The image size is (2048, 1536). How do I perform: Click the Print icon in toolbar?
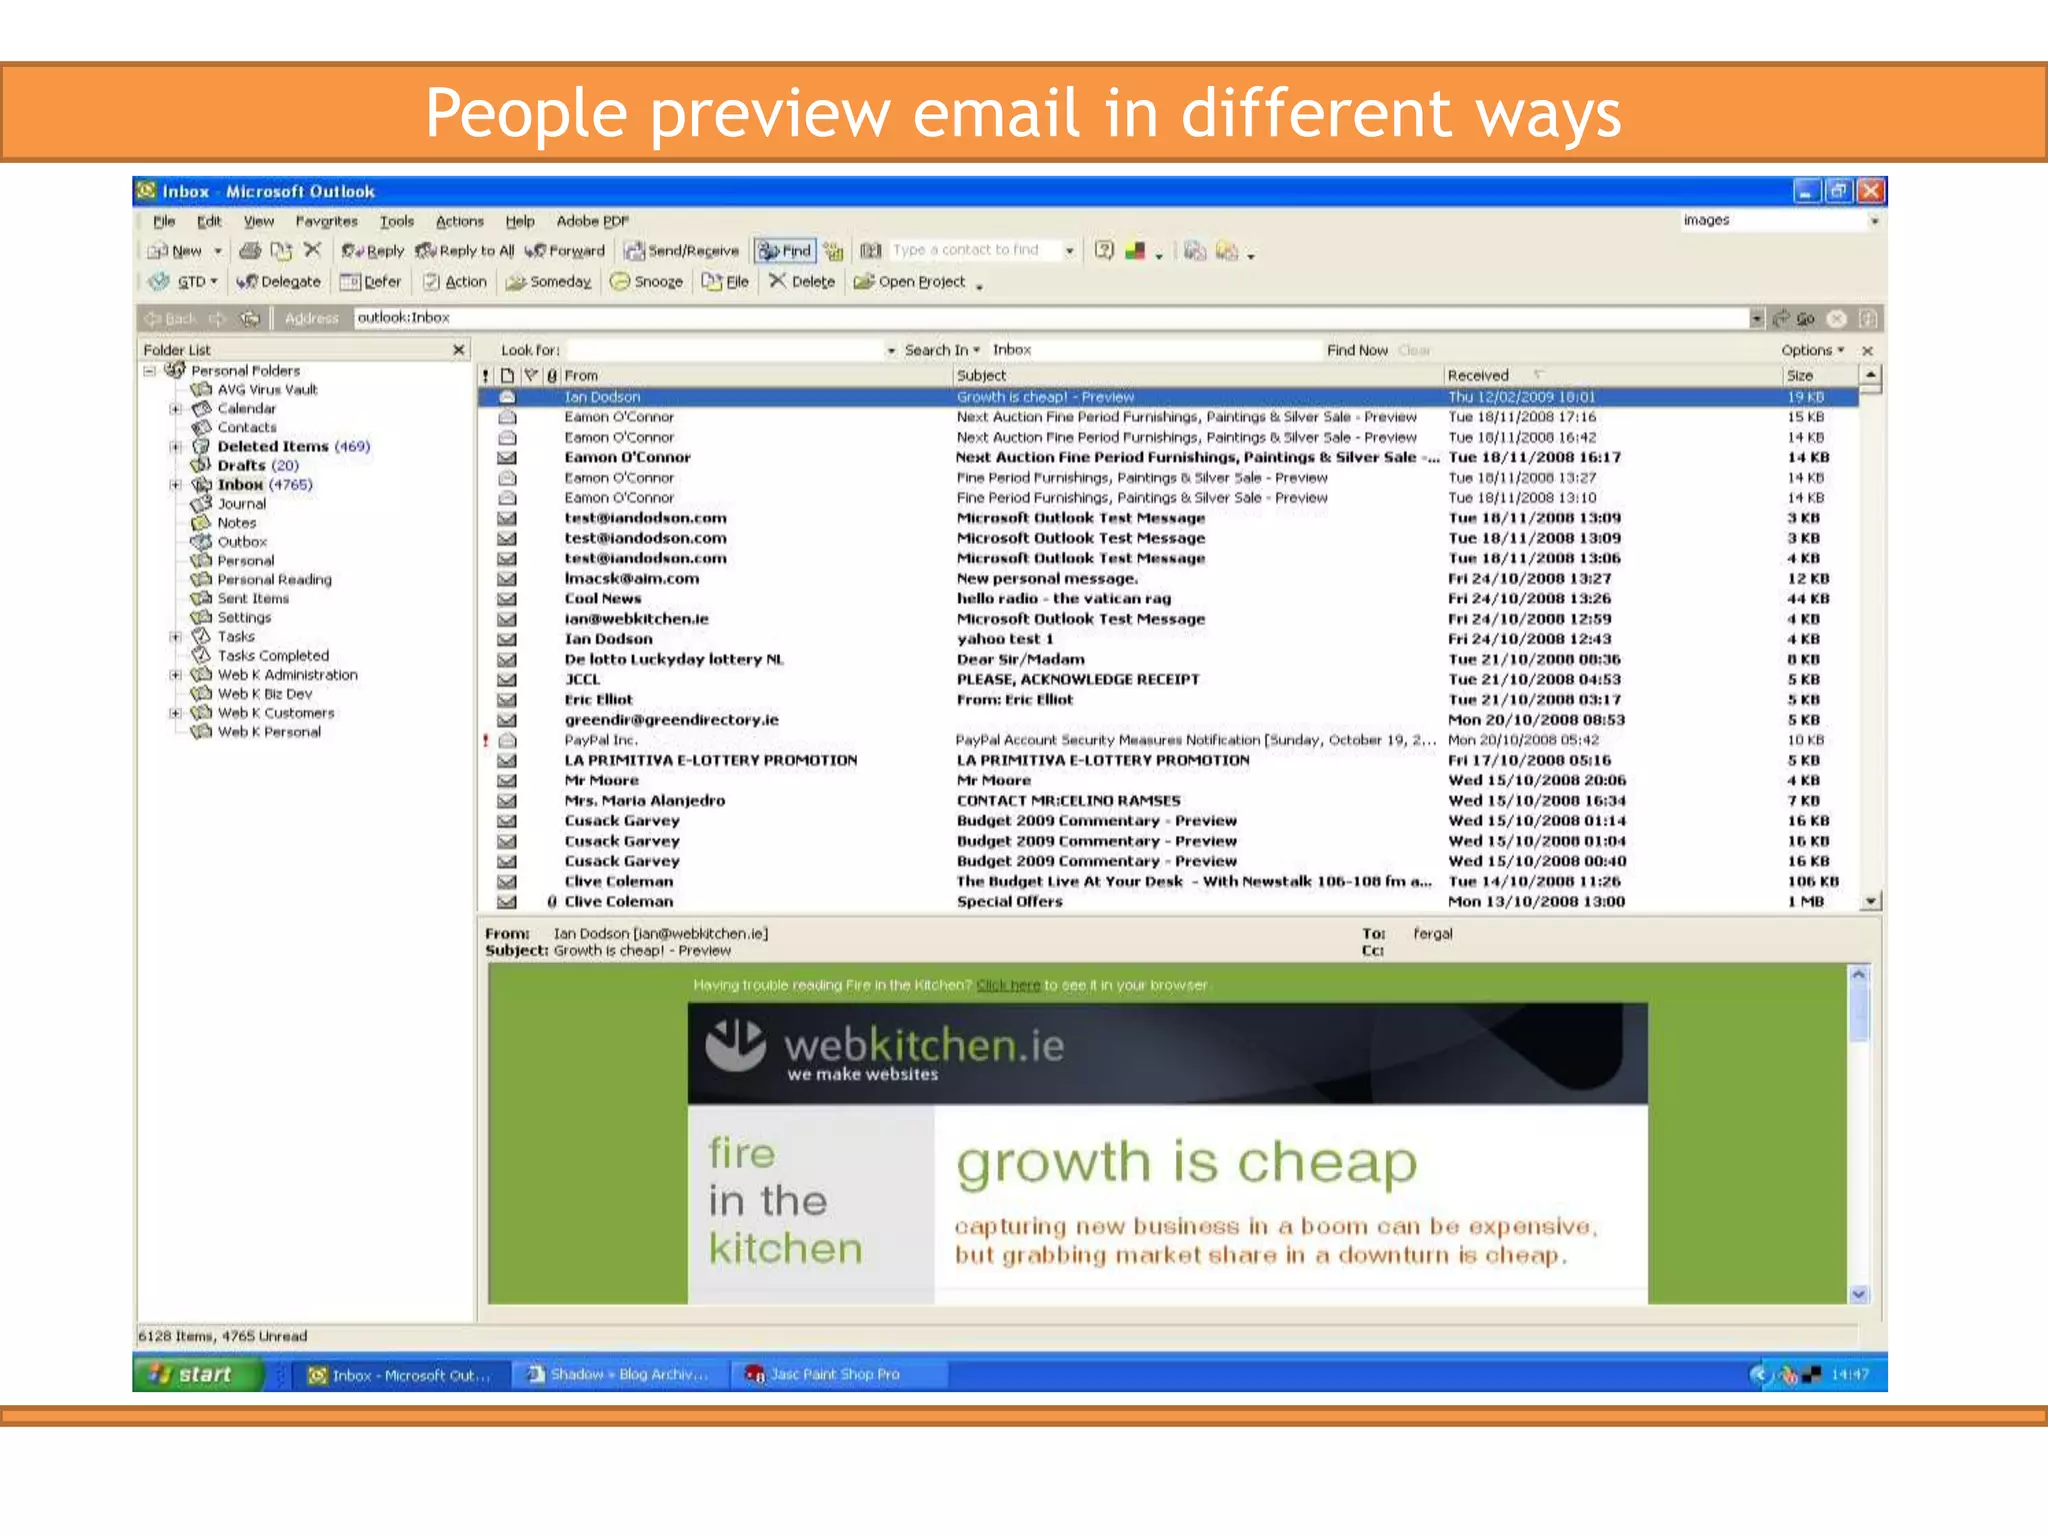click(250, 250)
